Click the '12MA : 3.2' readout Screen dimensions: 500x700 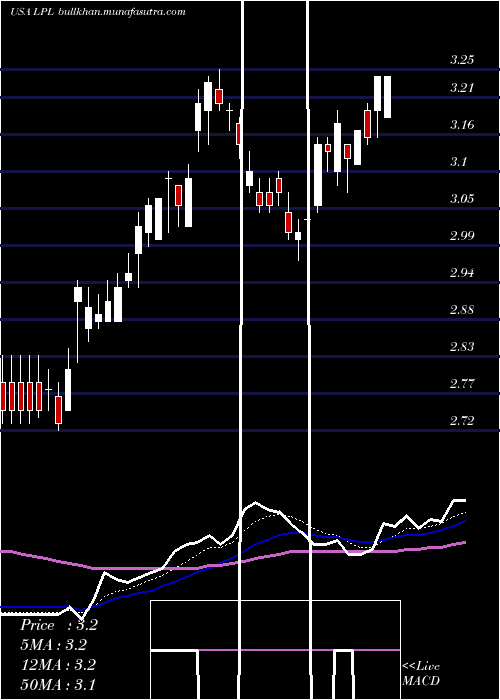tap(58, 665)
